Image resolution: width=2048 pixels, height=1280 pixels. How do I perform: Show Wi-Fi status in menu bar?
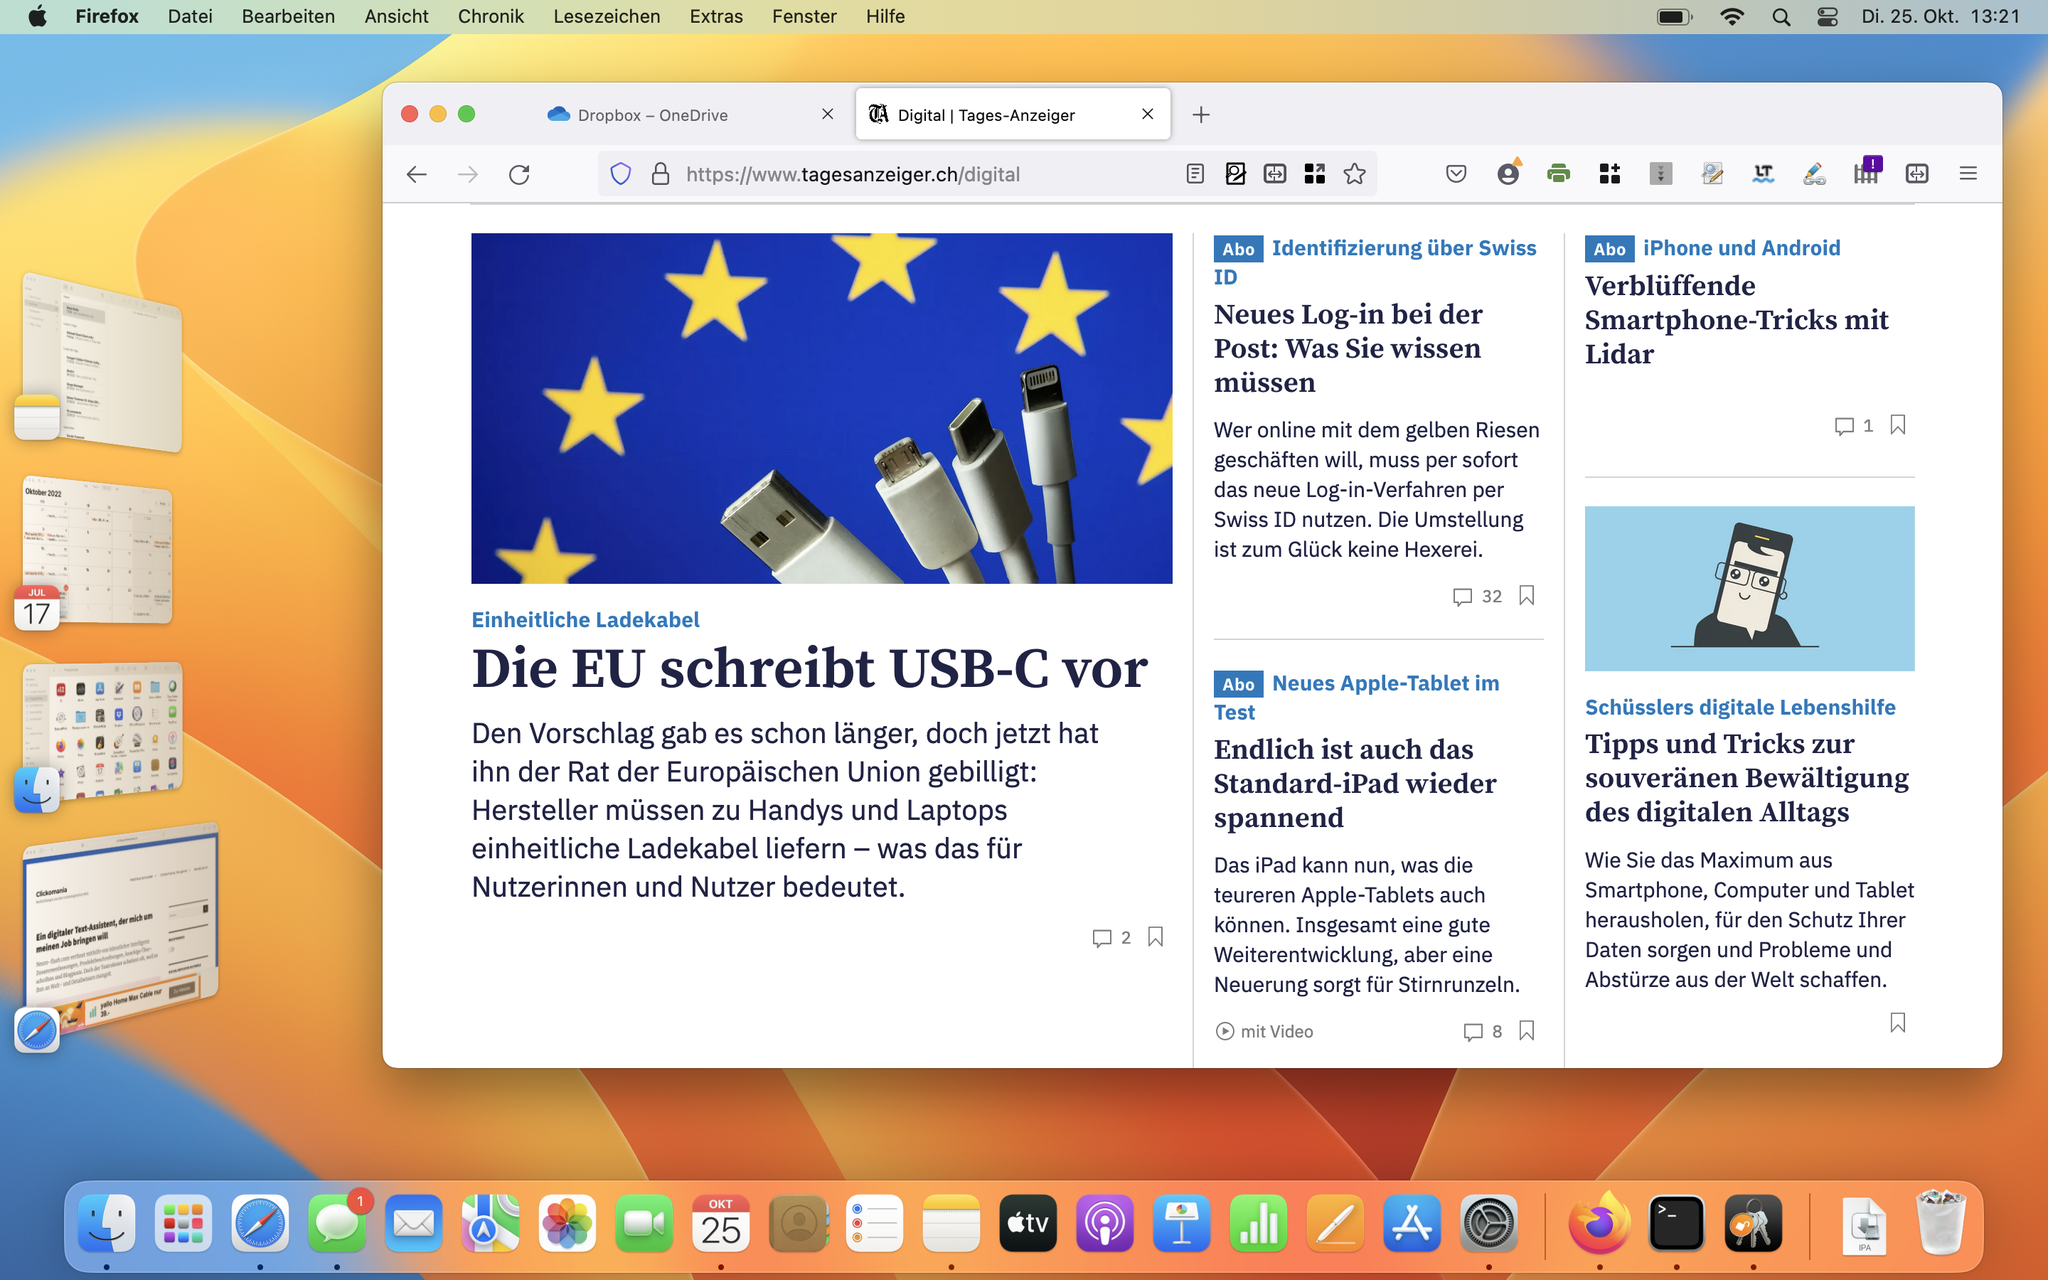(x=1732, y=17)
